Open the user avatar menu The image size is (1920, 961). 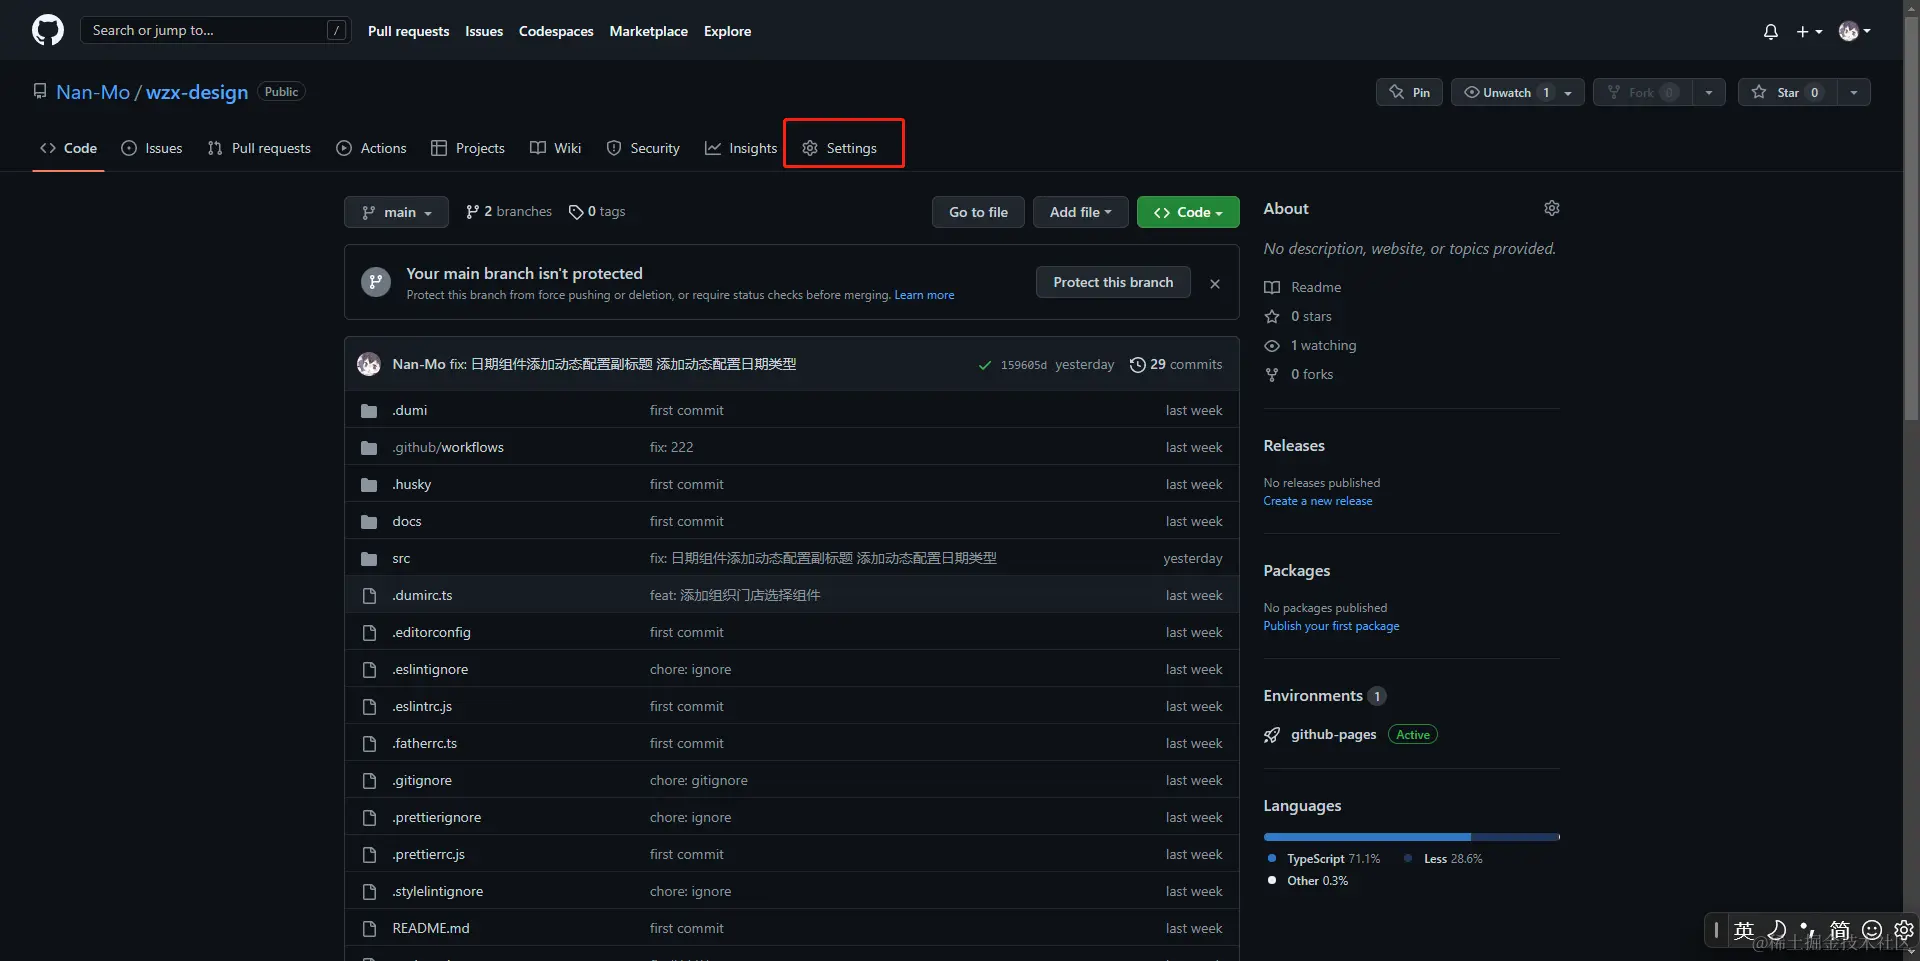point(1854,32)
